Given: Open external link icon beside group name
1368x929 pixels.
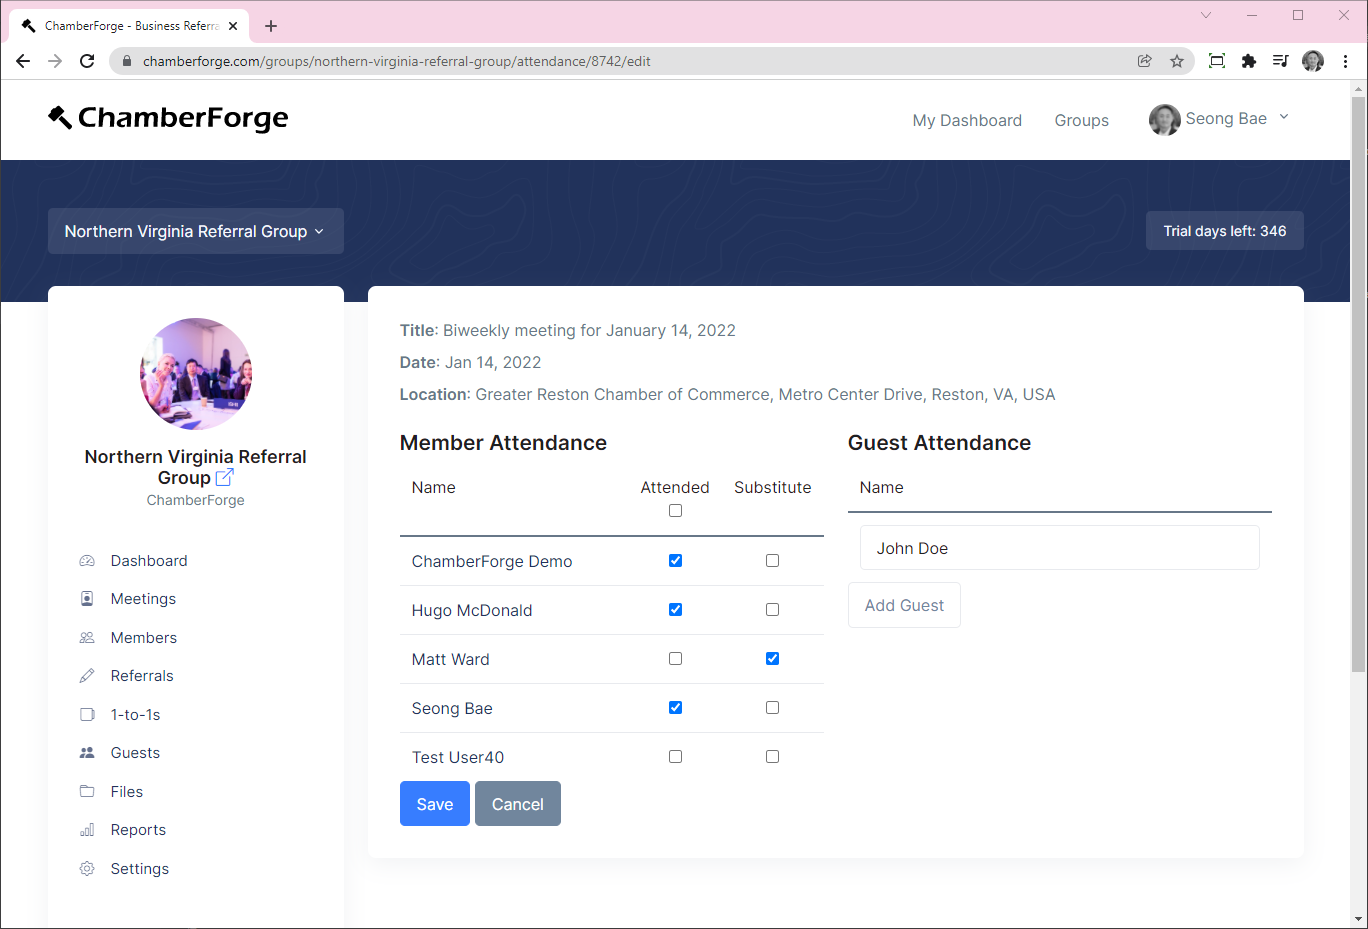Looking at the screenshot, I should (225, 478).
